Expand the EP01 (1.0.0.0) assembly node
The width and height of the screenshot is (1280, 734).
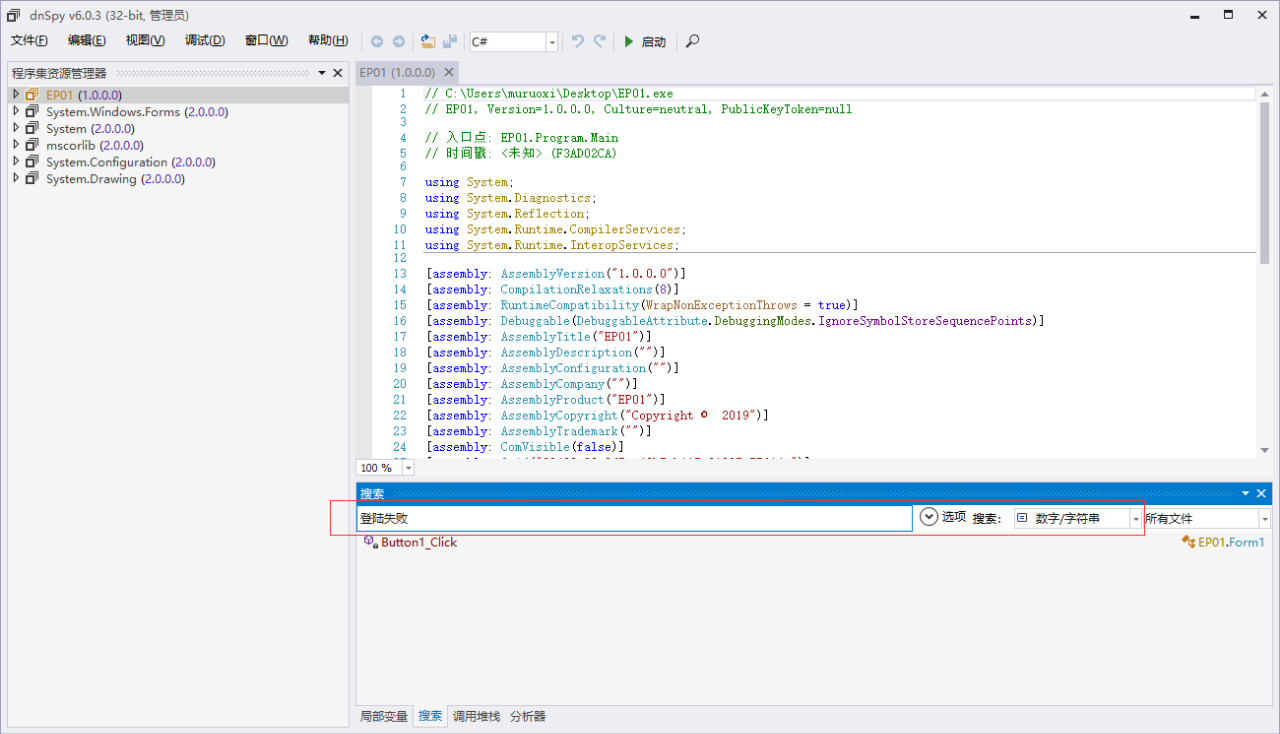click(16, 94)
